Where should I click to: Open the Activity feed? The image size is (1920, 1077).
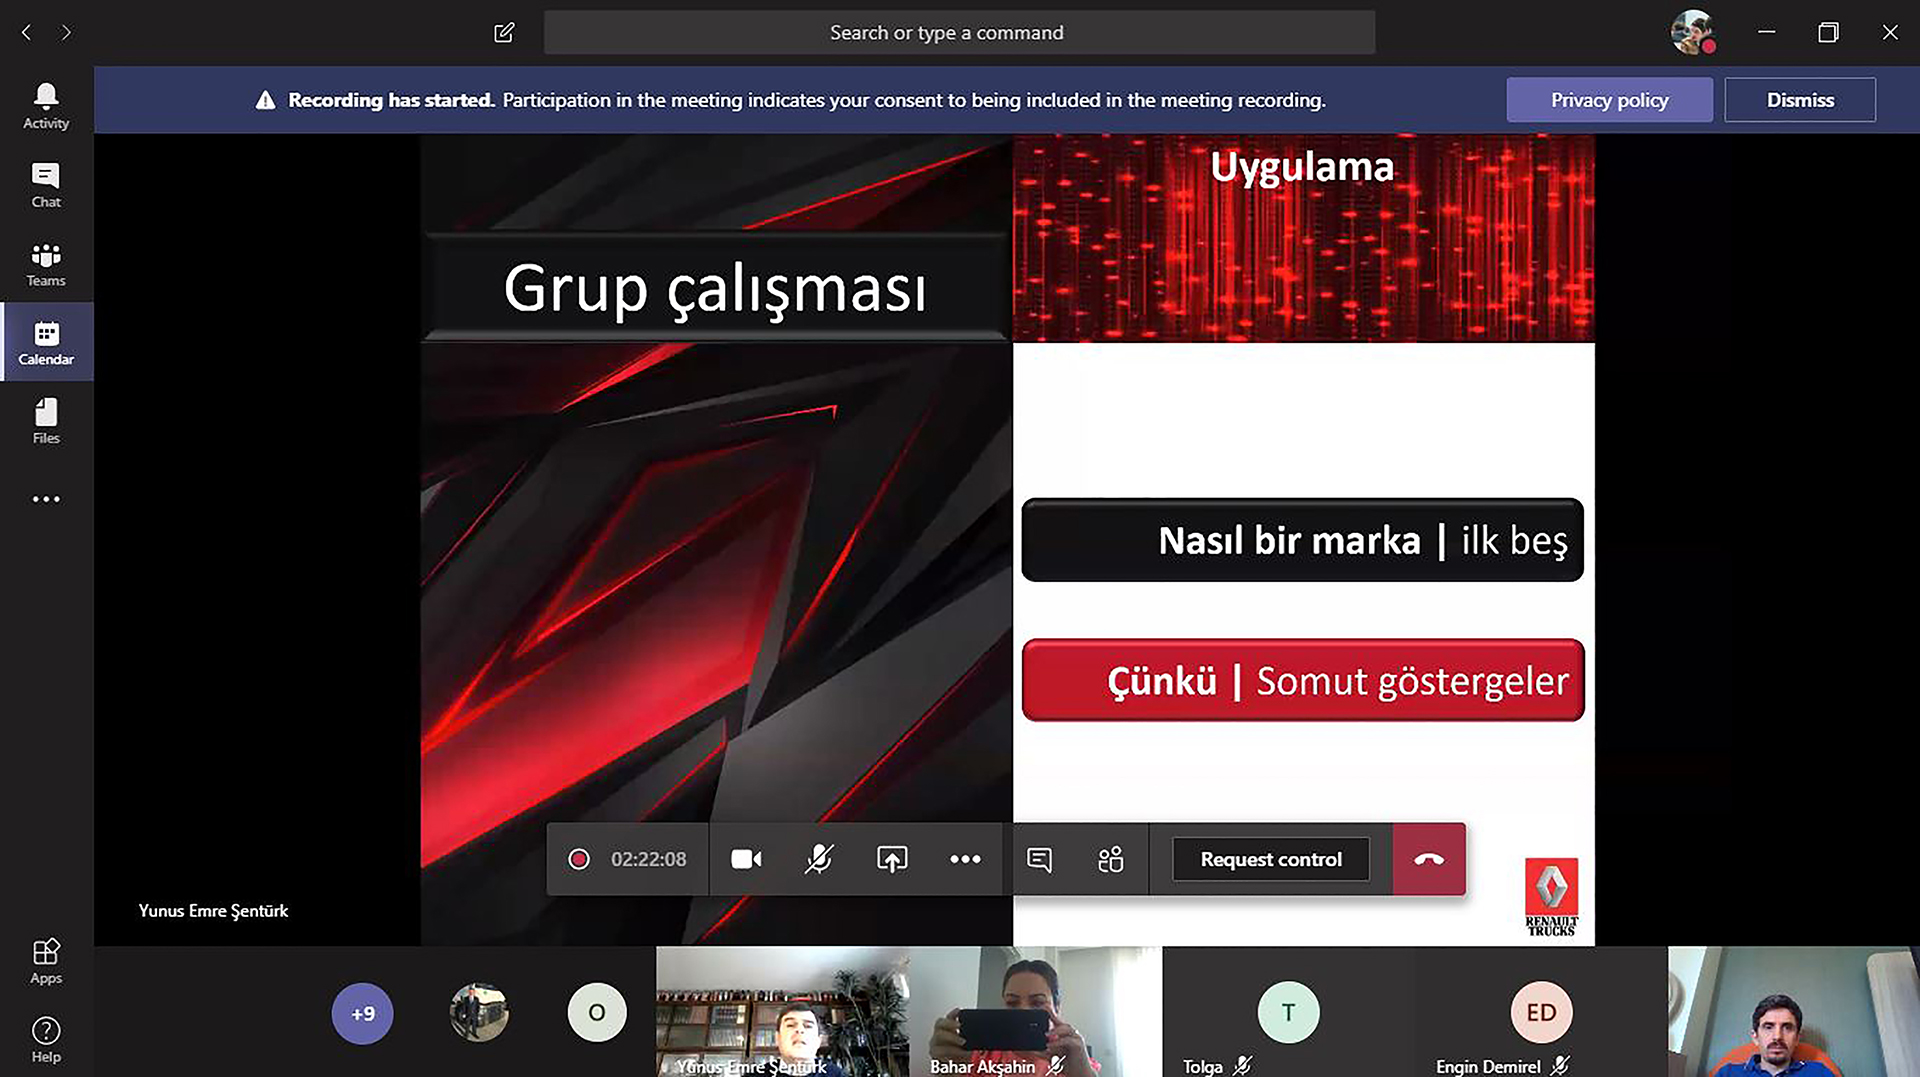click(45, 103)
